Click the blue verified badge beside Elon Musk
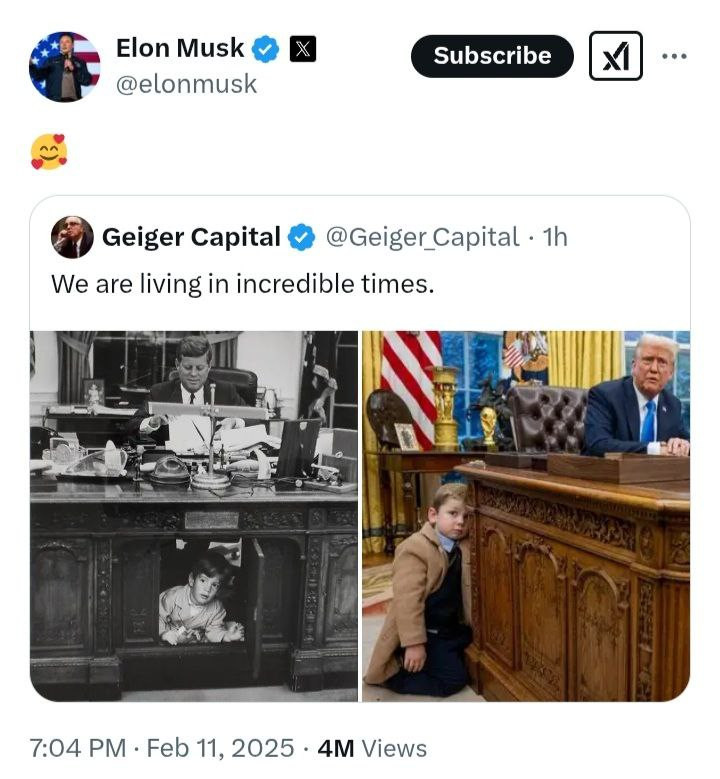Viewport: 720px width, 779px height. coord(264,48)
